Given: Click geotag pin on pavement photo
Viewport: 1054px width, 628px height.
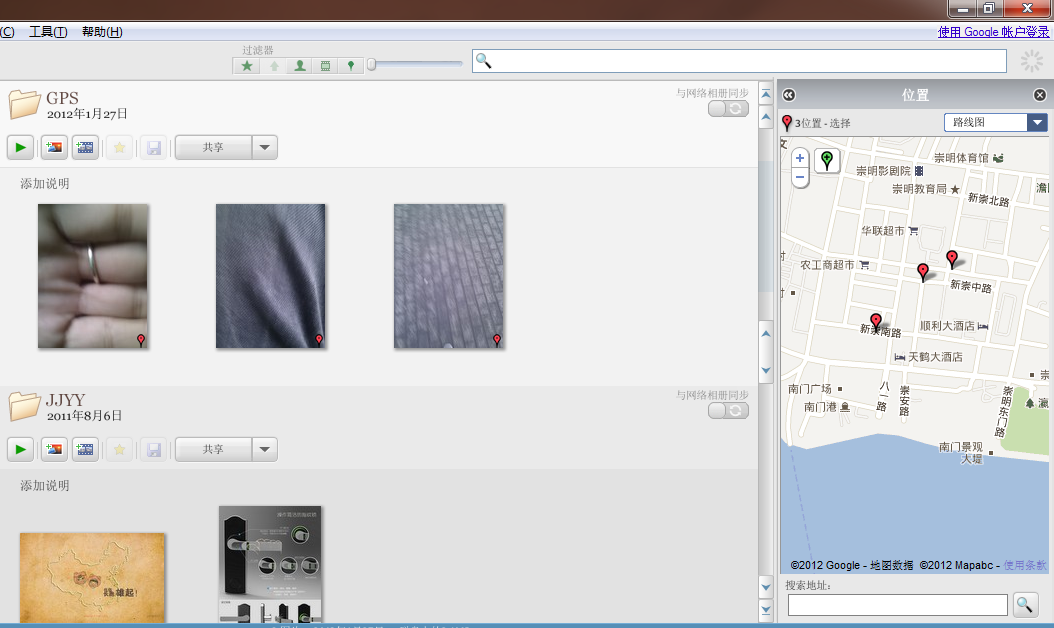Looking at the screenshot, I should click(x=497, y=340).
